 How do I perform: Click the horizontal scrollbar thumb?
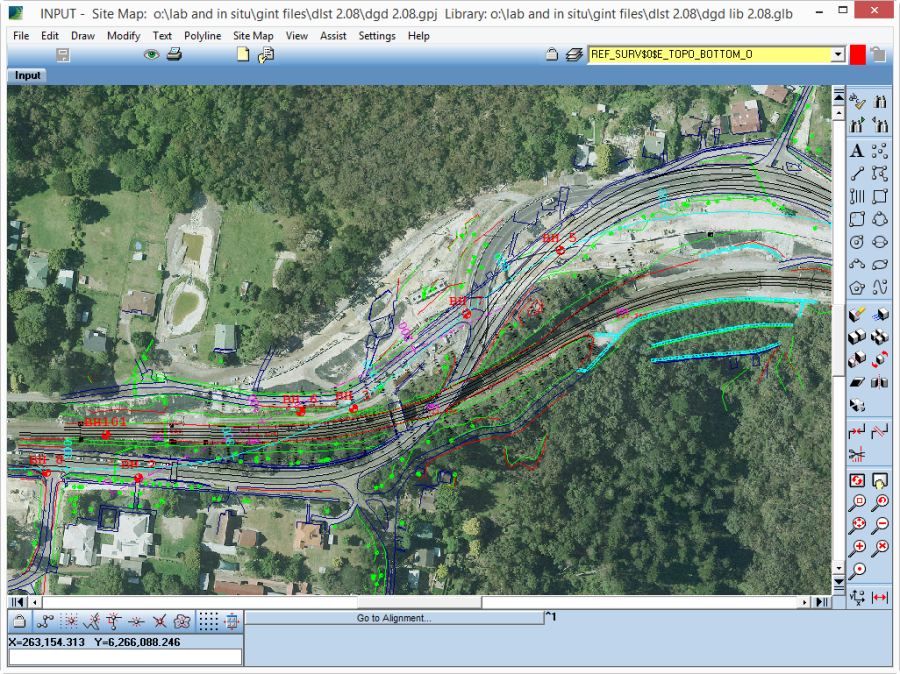tap(419, 602)
